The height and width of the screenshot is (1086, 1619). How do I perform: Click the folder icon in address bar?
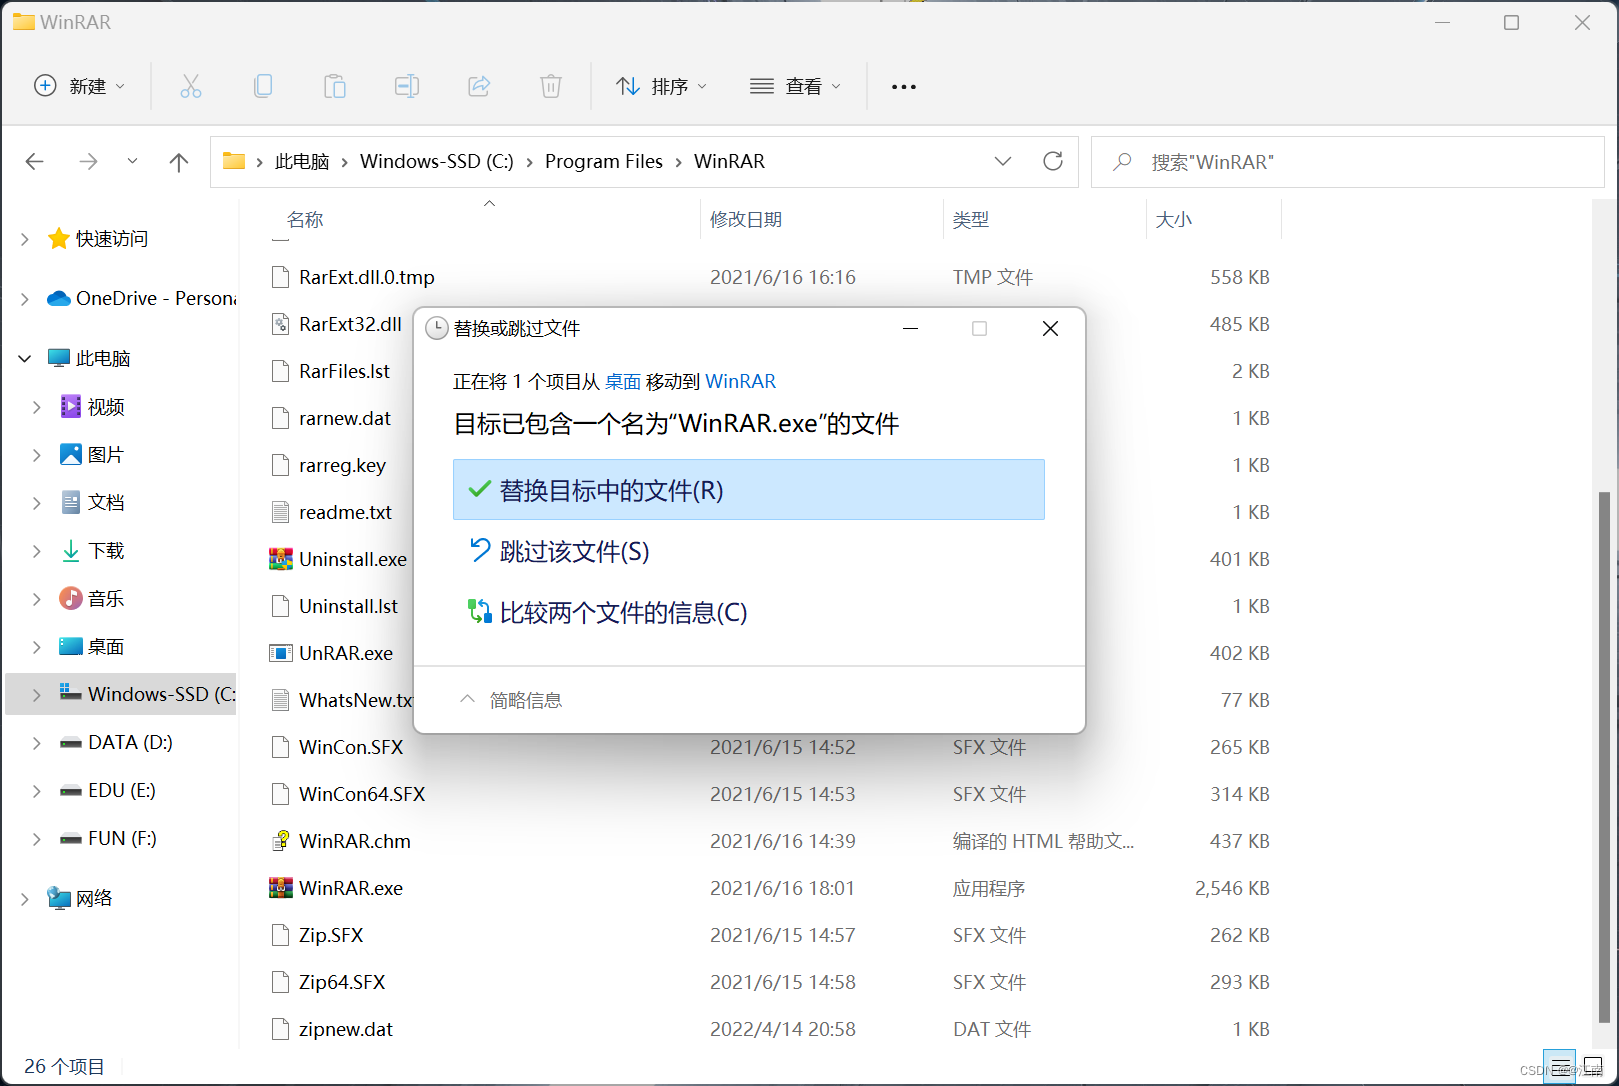tap(234, 161)
